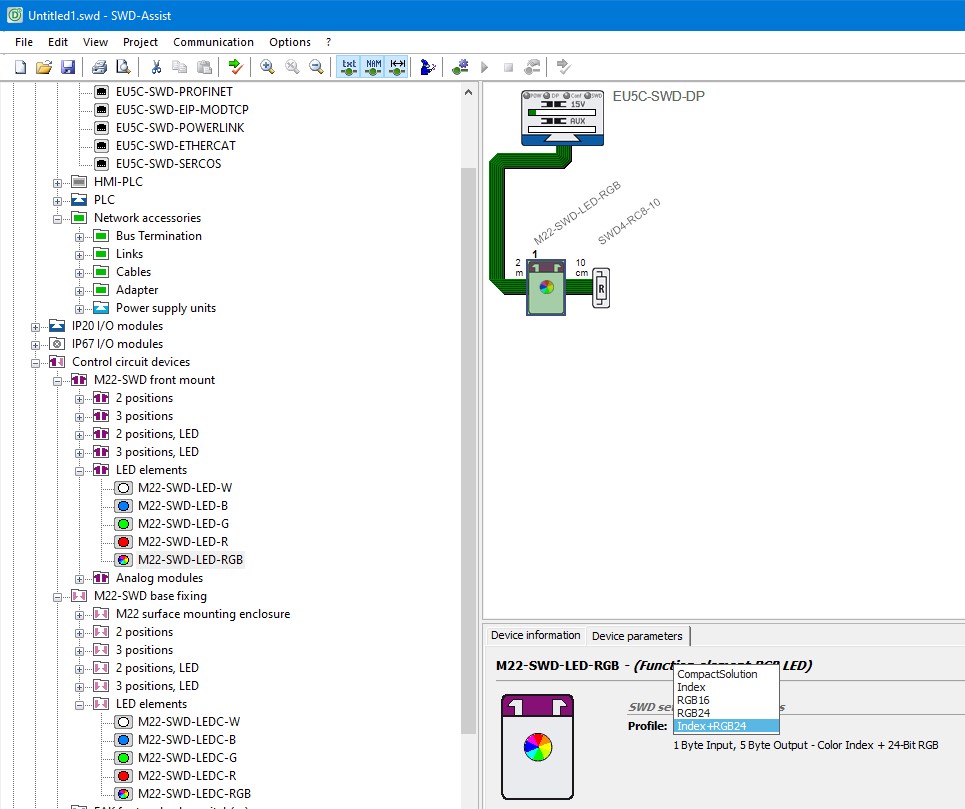Select EU5C-SWD-ETHERCAT gateway in the tree

(175, 146)
